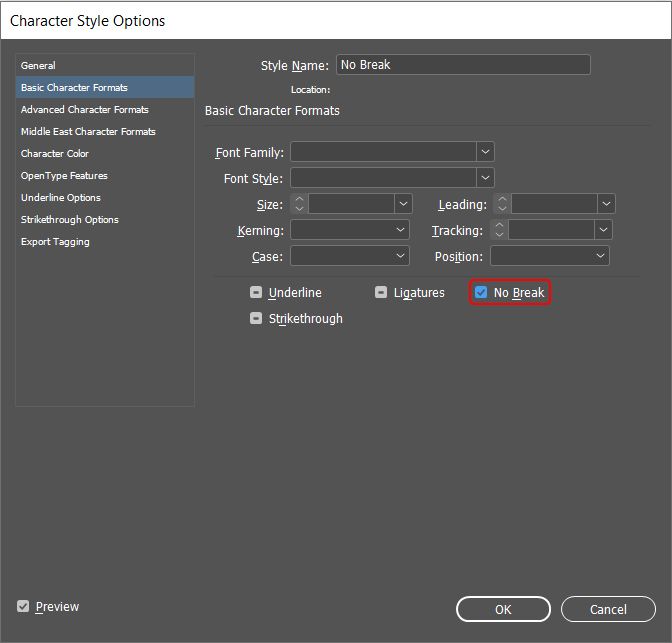Decrease Leading with the down arrow
Viewport: 672px width, 643px height.
click(502, 208)
